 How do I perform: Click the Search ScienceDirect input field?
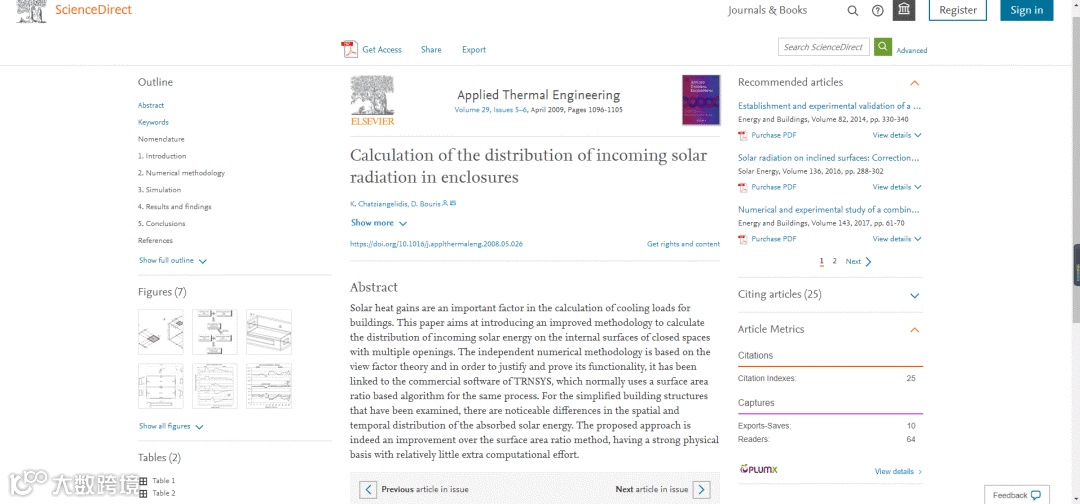pyautogui.click(x=823, y=47)
